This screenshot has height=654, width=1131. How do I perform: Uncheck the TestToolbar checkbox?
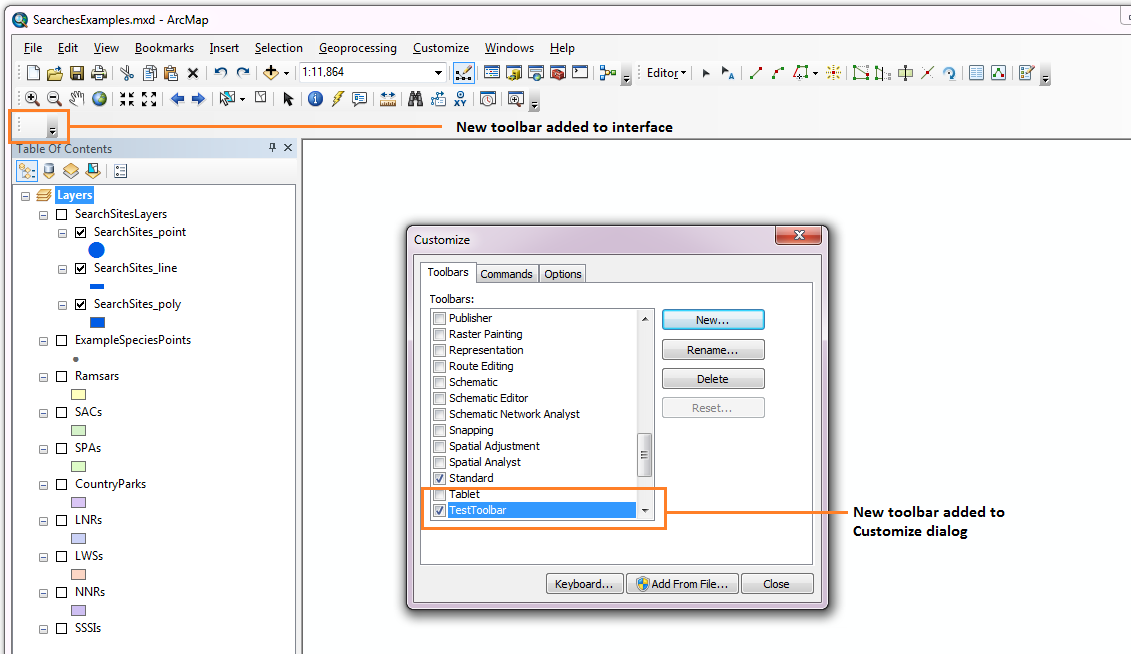[x=439, y=511]
